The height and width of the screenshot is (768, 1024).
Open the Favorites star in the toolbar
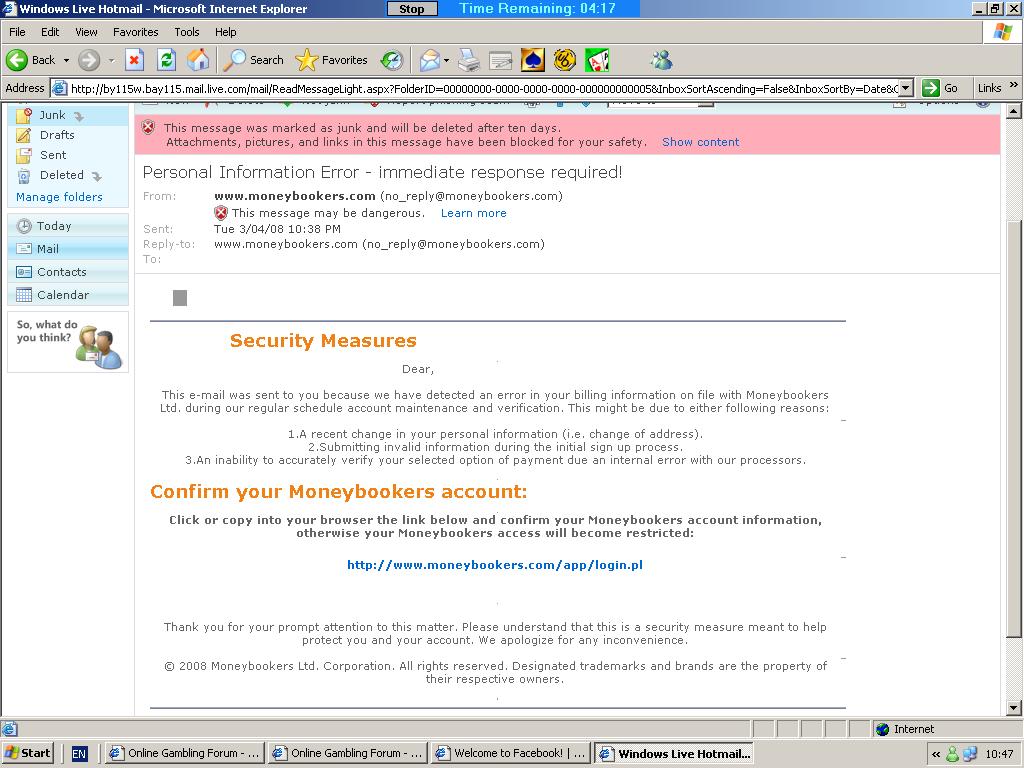tap(331, 60)
